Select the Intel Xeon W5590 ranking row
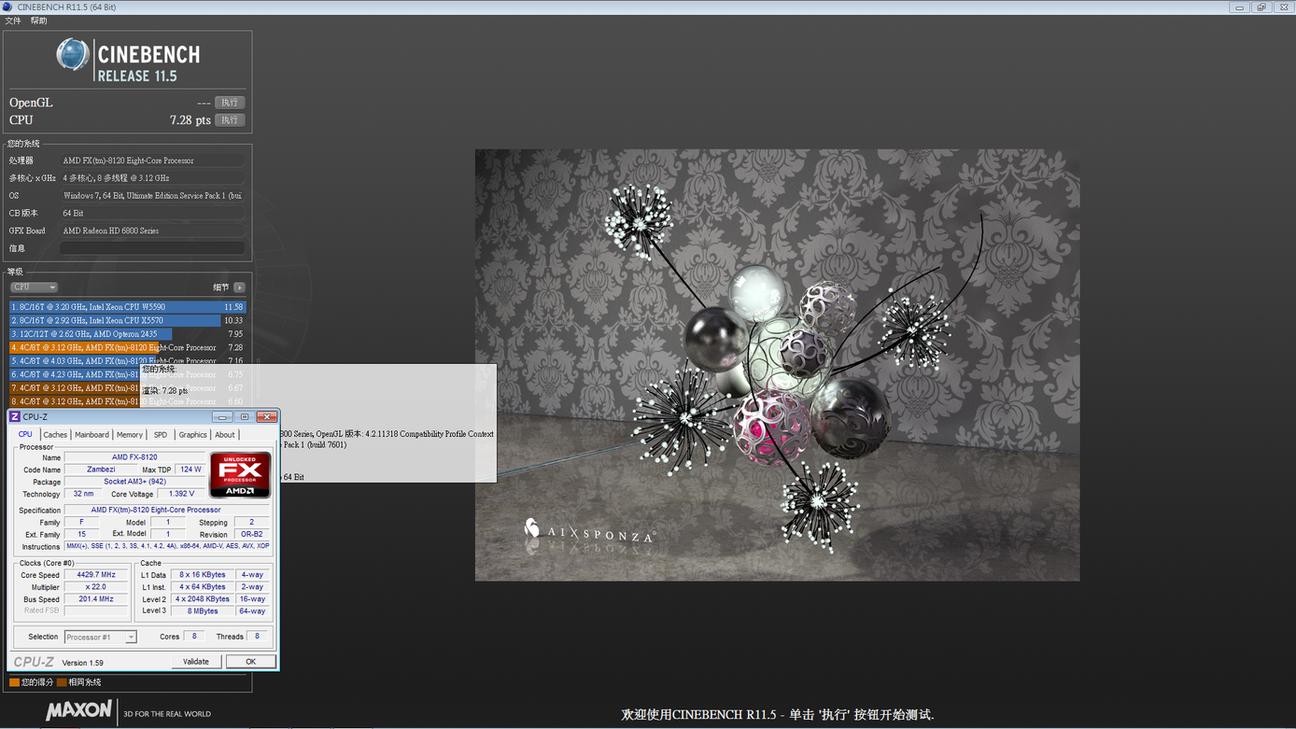 click(127, 307)
